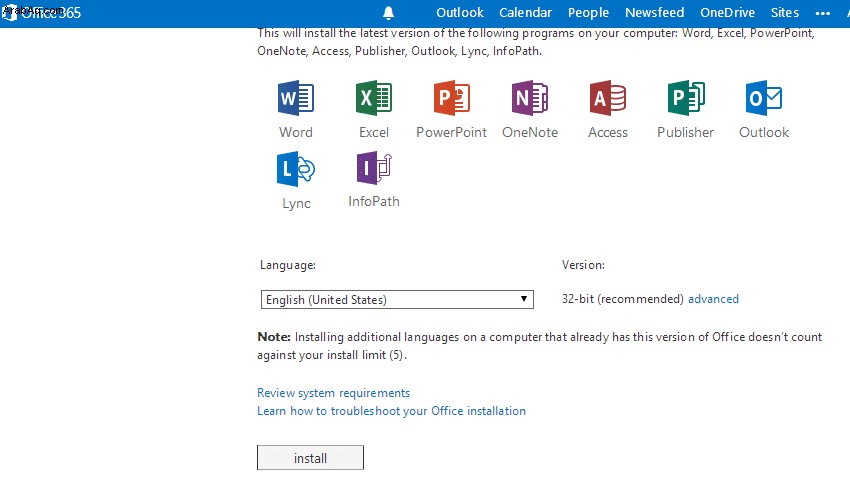Image resolution: width=850 pixels, height=504 pixels.
Task: Expand the Language dropdown list
Action: (x=397, y=300)
